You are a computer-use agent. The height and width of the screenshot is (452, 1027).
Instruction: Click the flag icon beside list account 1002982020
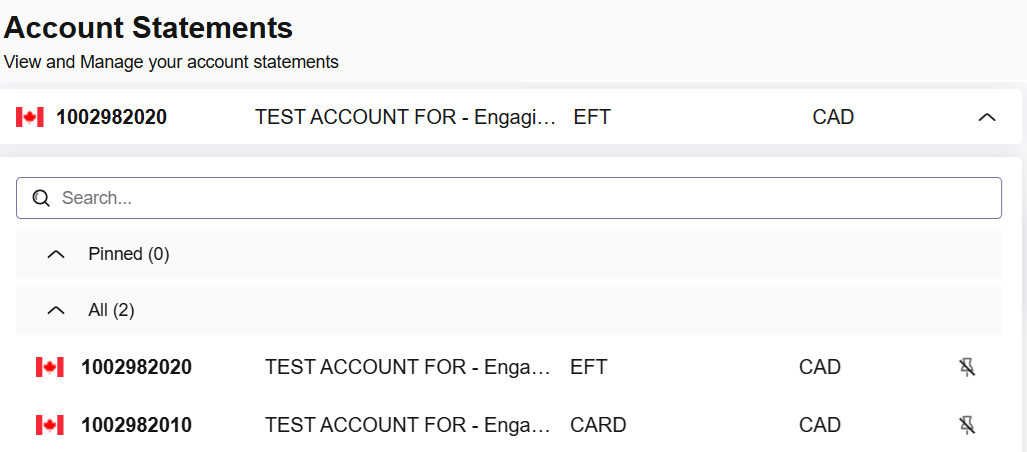point(50,367)
